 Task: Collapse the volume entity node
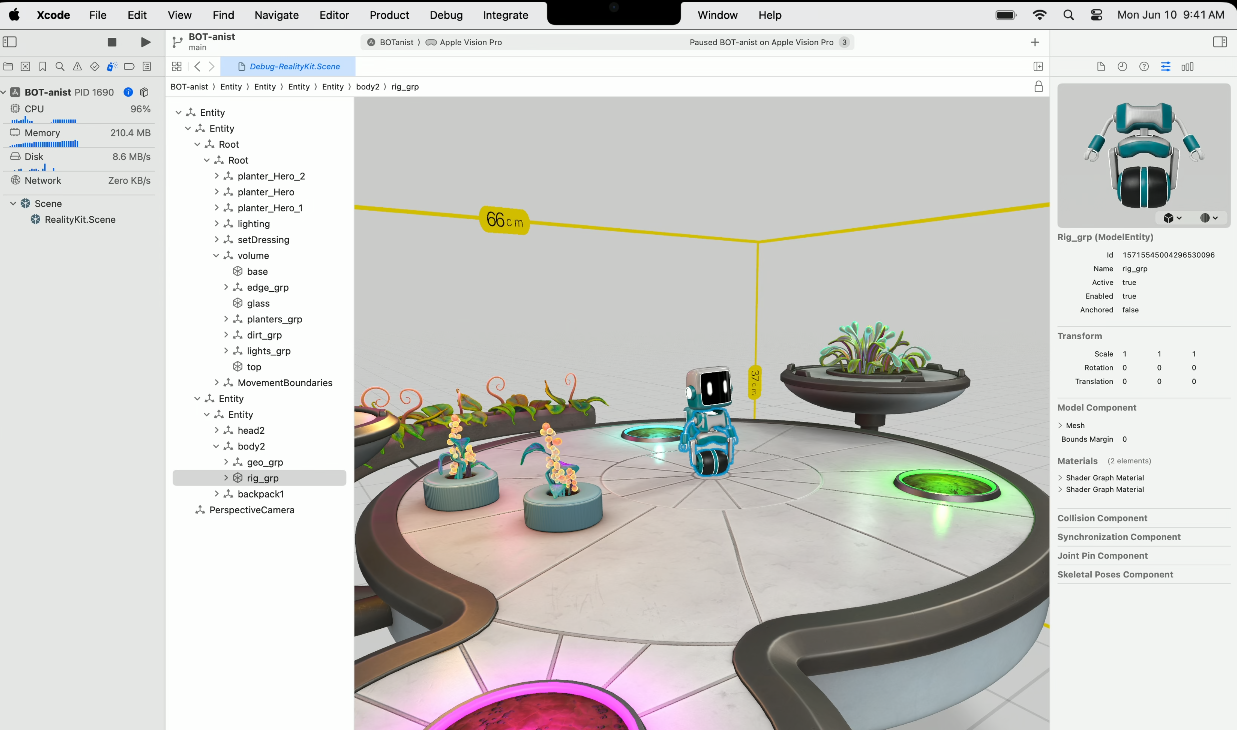pos(216,256)
